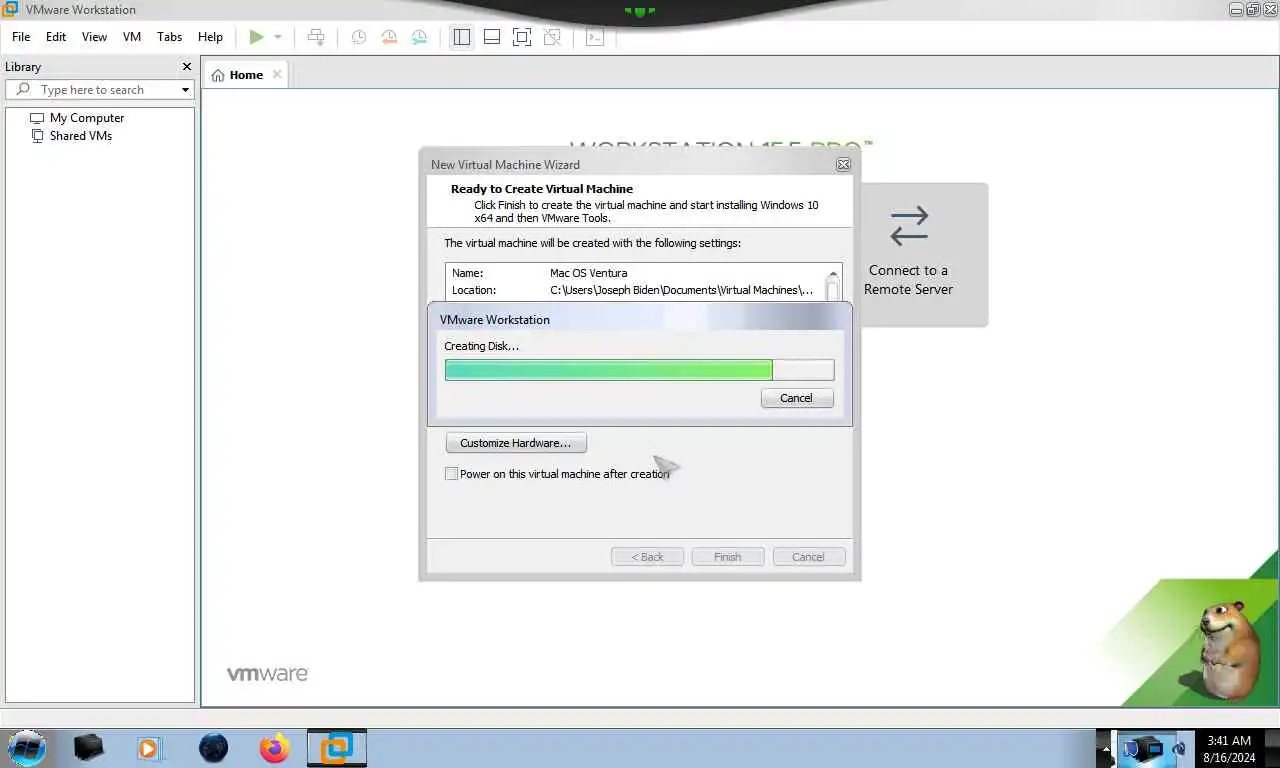This screenshot has height=768, width=1280.
Task: Click the VMware Workstation taskbar icon
Action: (x=336, y=748)
